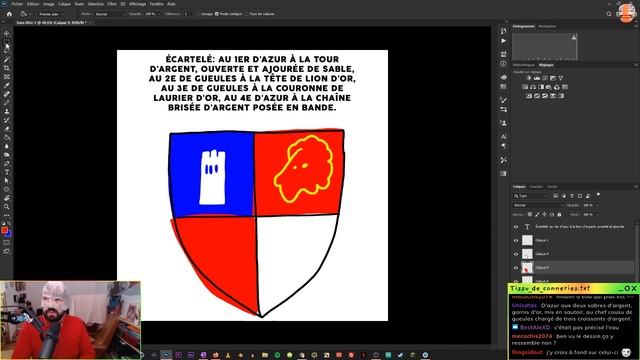
Task: Select the Eraser tool
Action: (7, 129)
